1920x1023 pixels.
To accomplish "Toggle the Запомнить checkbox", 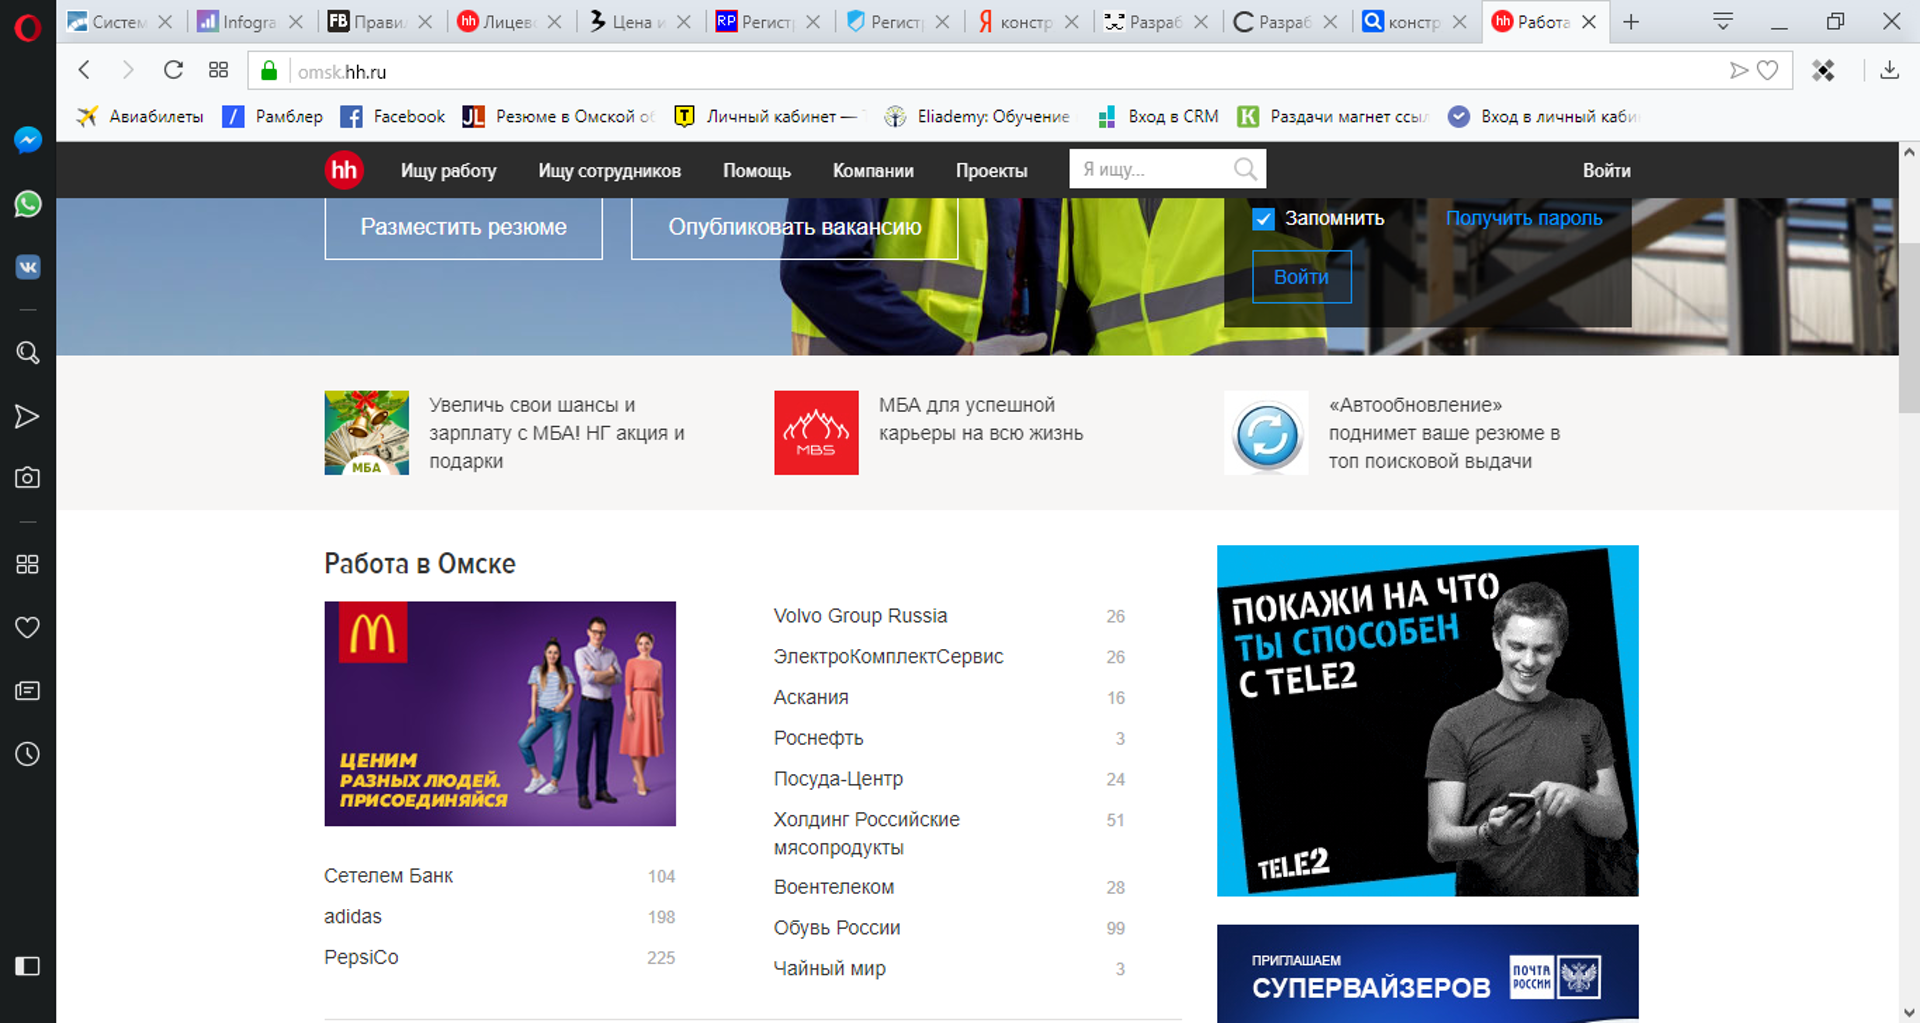I will click(x=1263, y=219).
